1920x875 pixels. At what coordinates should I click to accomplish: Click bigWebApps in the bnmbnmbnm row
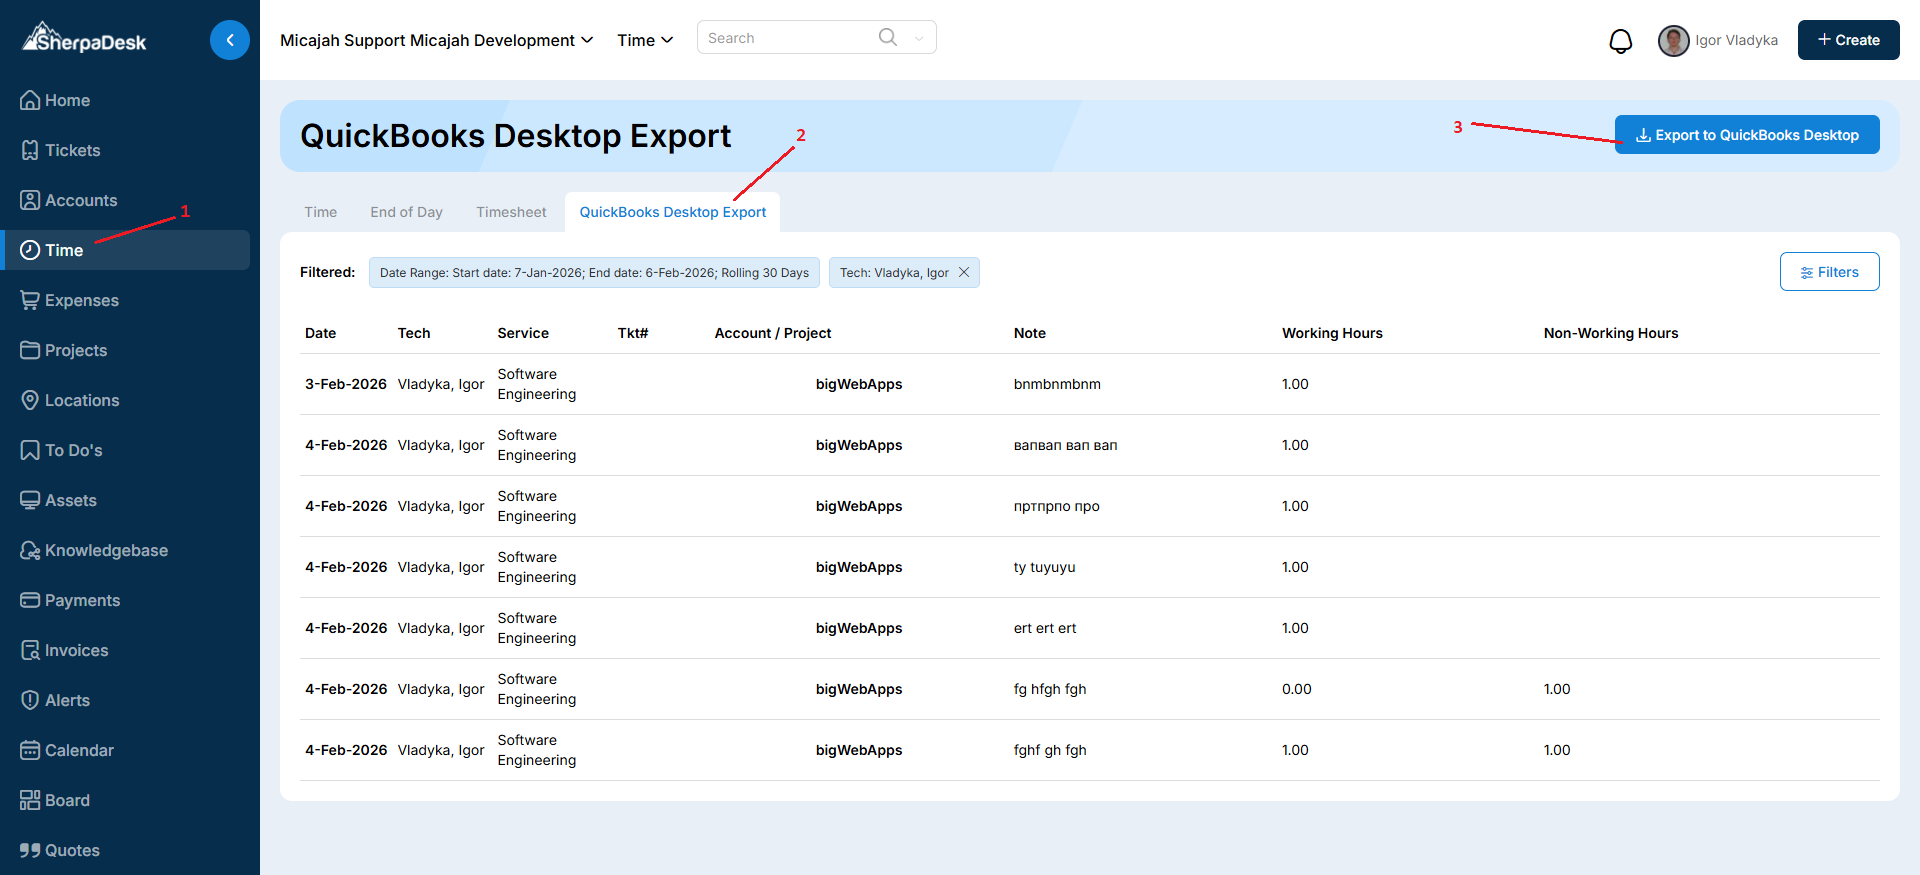pyautogui.click(x=859, y=384)
